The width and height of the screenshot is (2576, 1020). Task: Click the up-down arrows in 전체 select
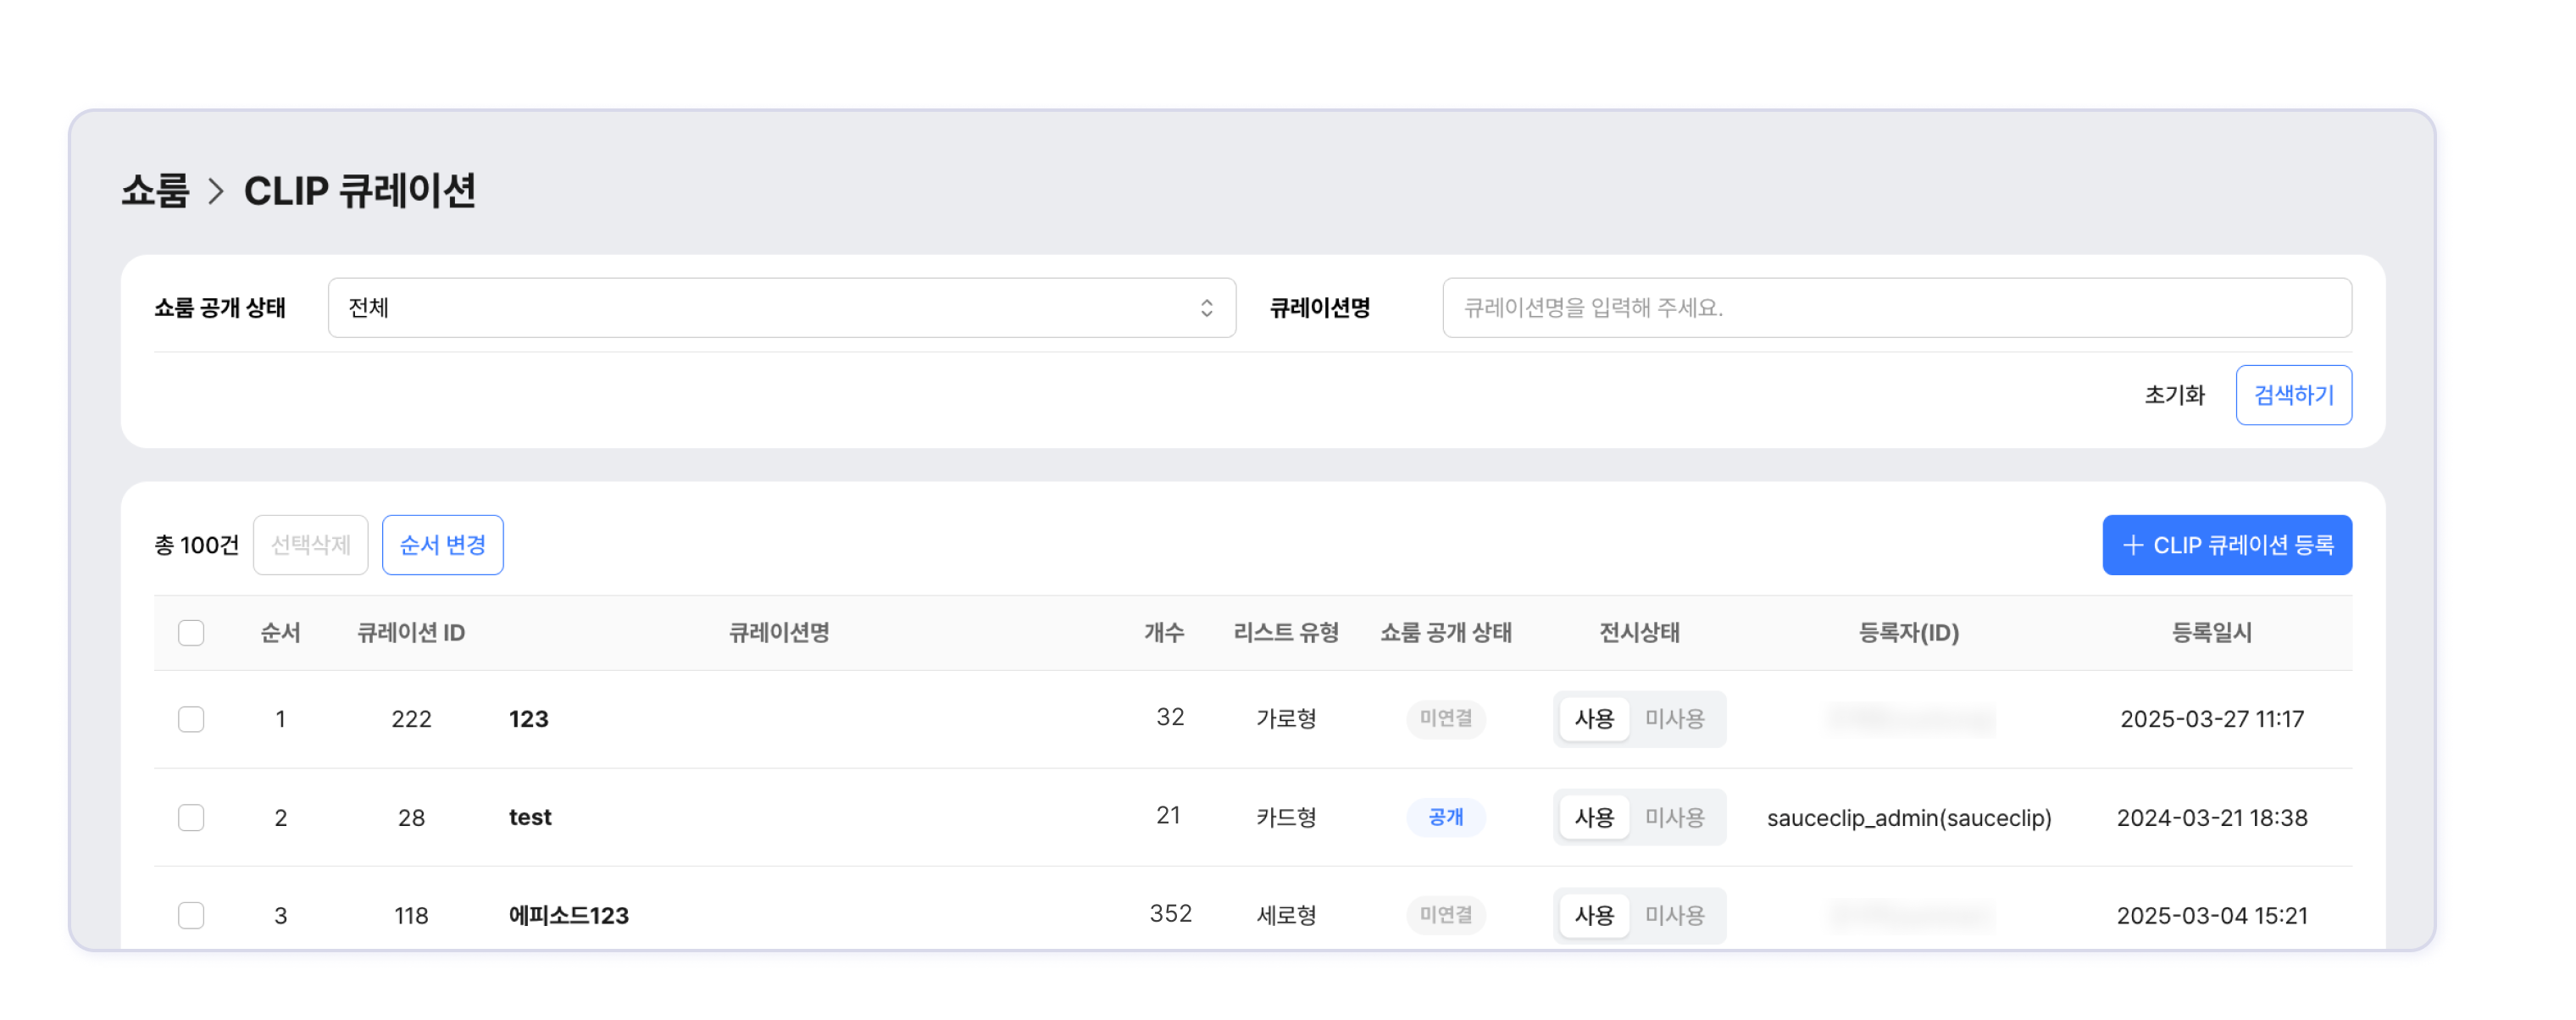[x=1206, y=308]
